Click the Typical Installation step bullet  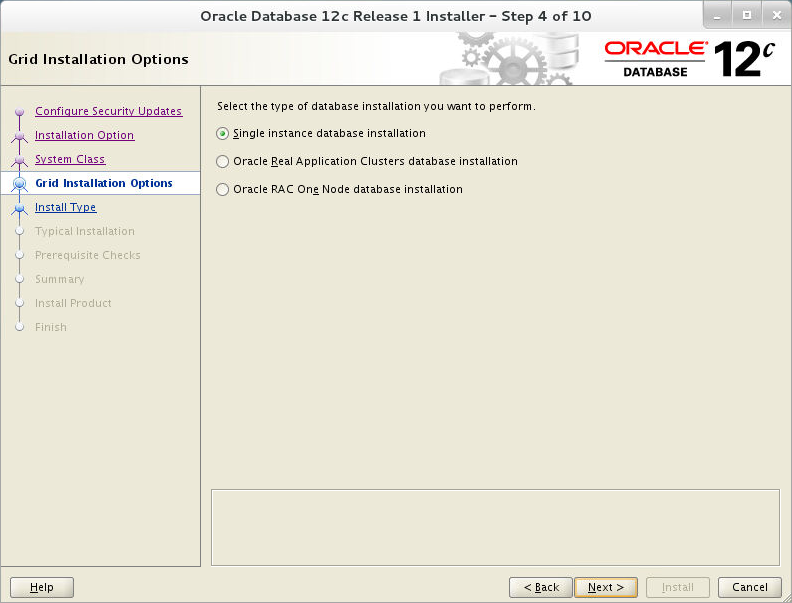tap(20, 231)
